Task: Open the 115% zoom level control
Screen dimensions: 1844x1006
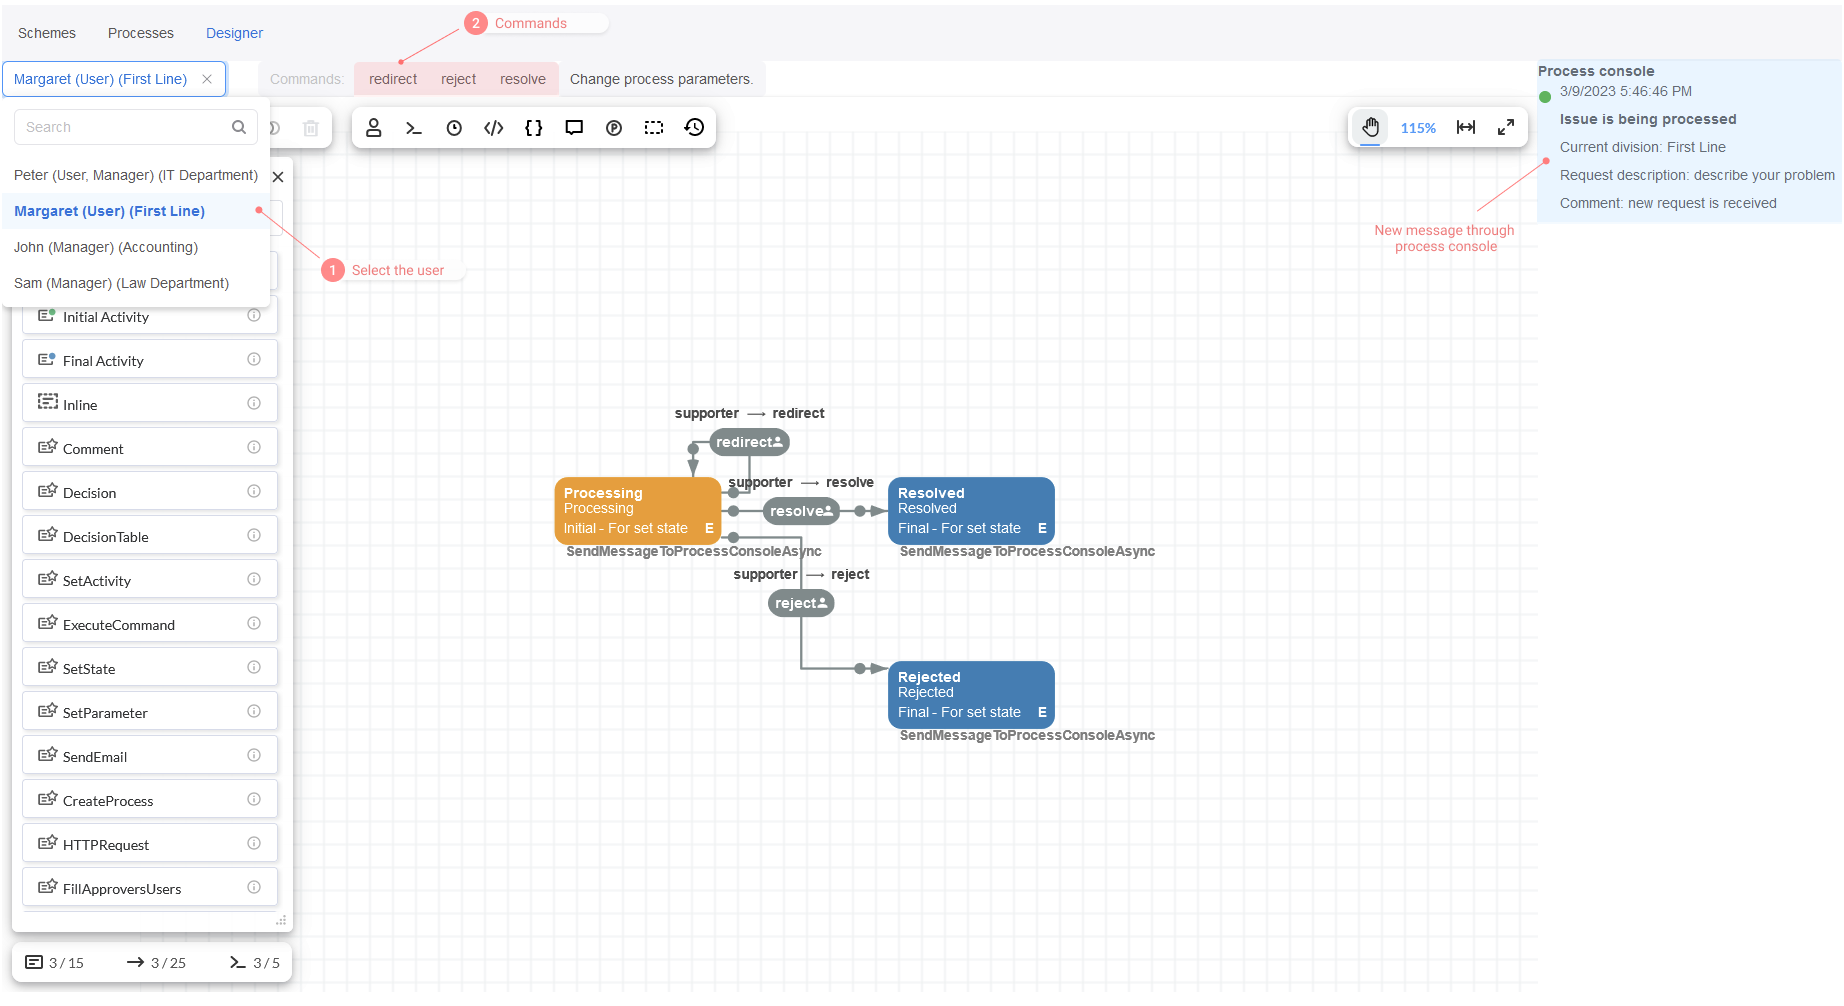Action: [1418, 128]
